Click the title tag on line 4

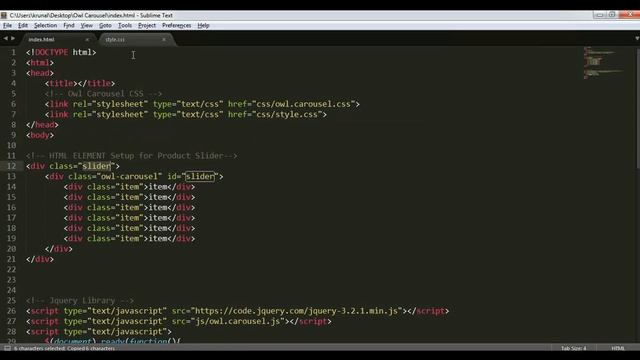tap(61, 83)
